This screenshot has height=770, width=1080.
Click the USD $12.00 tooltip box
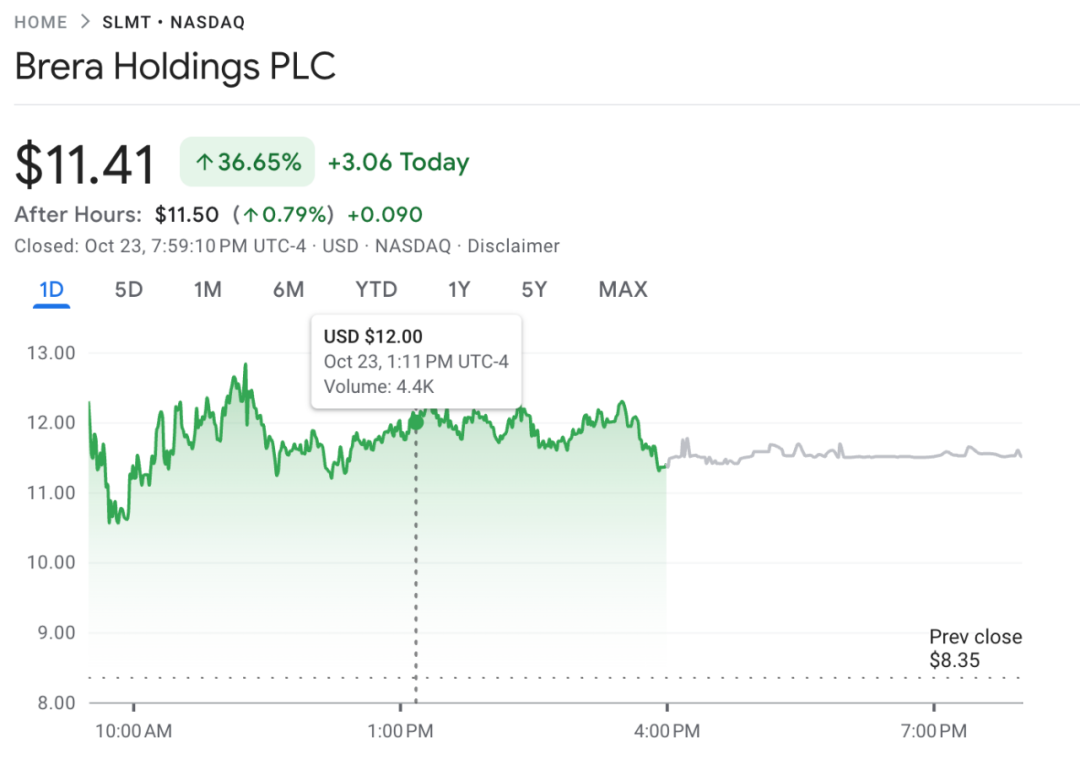click(x=416, y=361)
